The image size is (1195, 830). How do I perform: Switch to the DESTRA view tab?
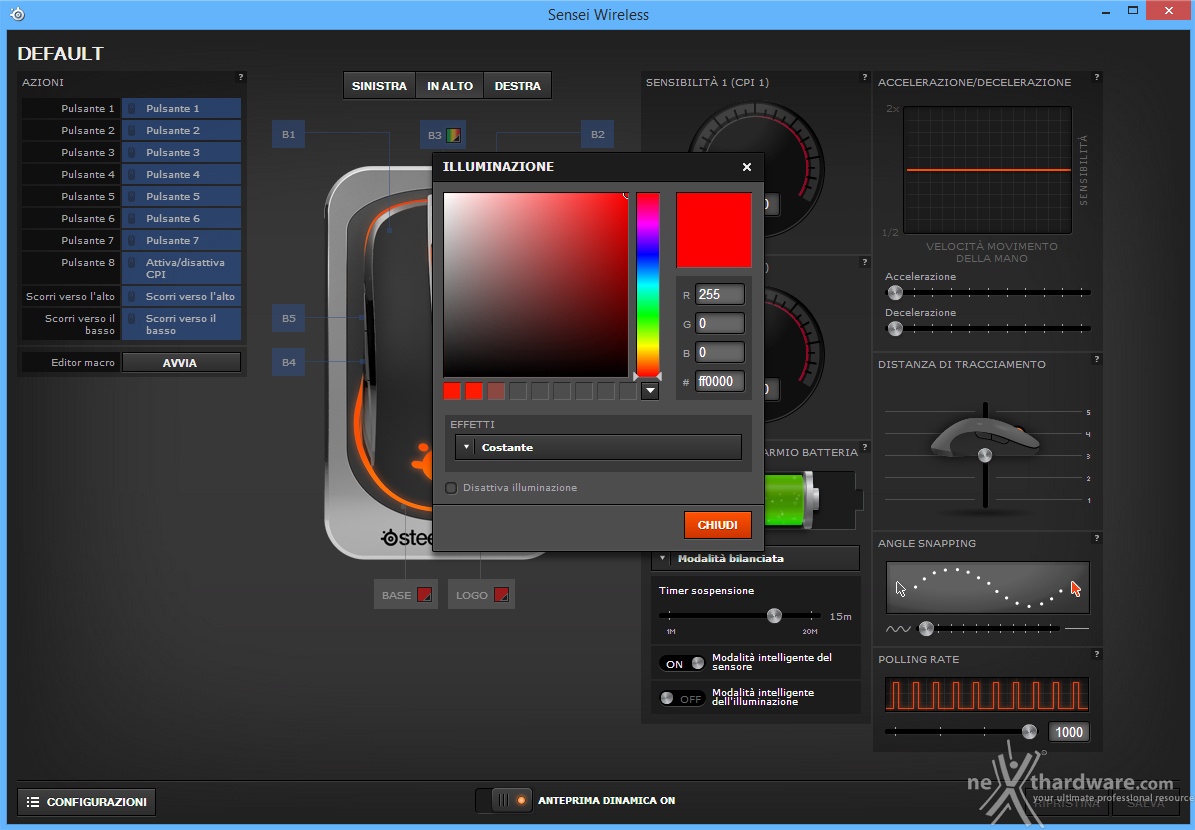[517, 86]
